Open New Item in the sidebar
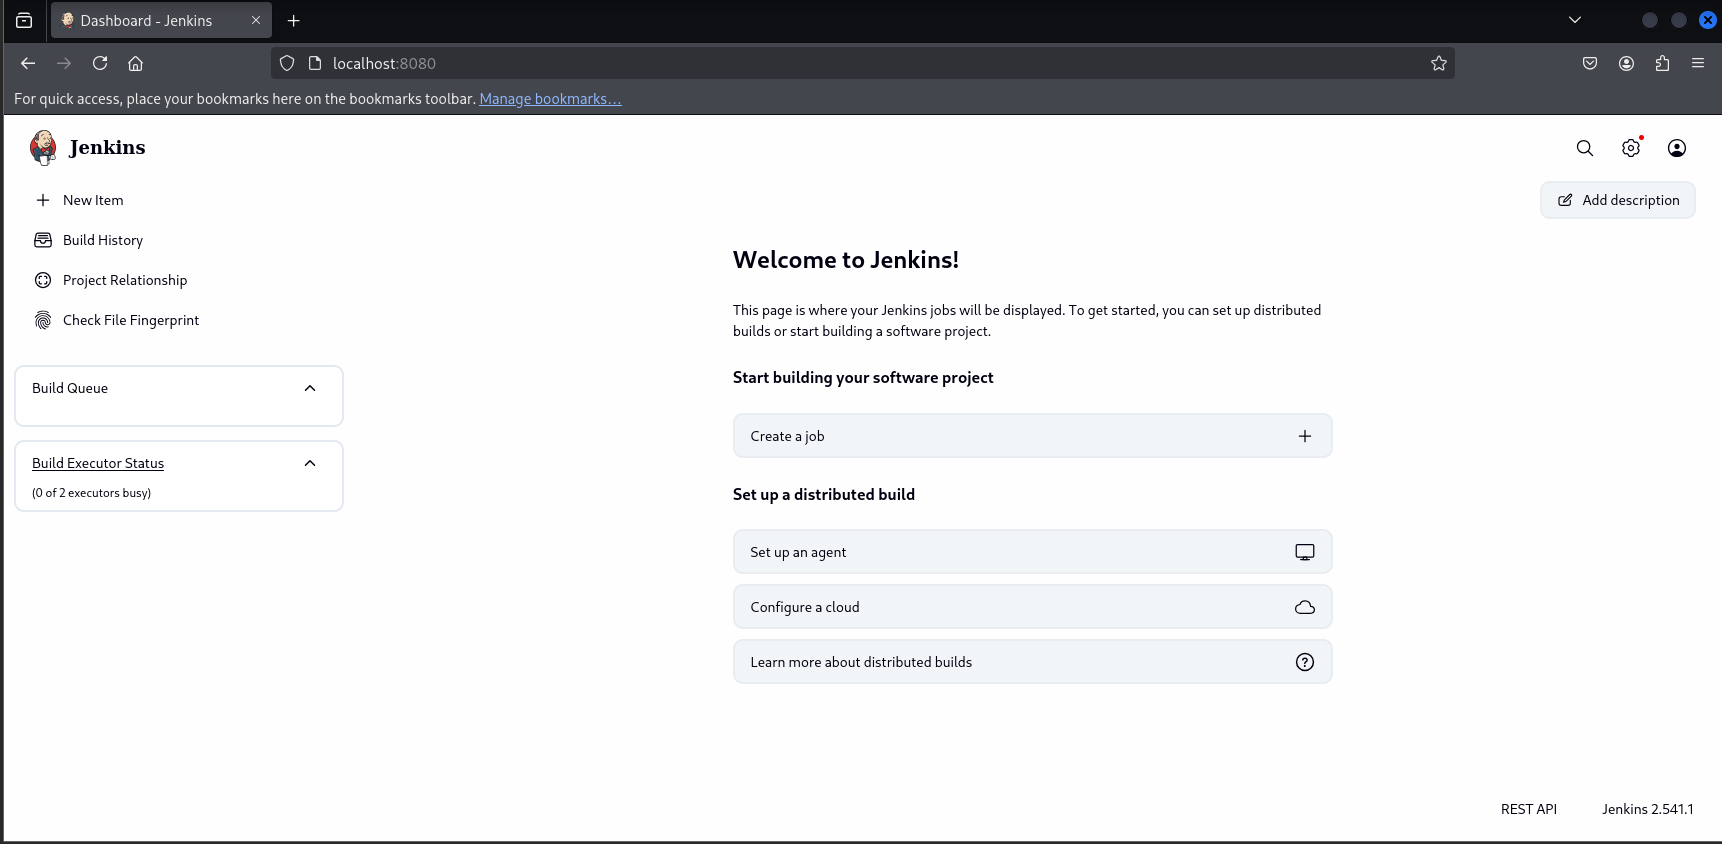Image resolution: width=1722 pixels, height=844 pixels. (93, 200)
